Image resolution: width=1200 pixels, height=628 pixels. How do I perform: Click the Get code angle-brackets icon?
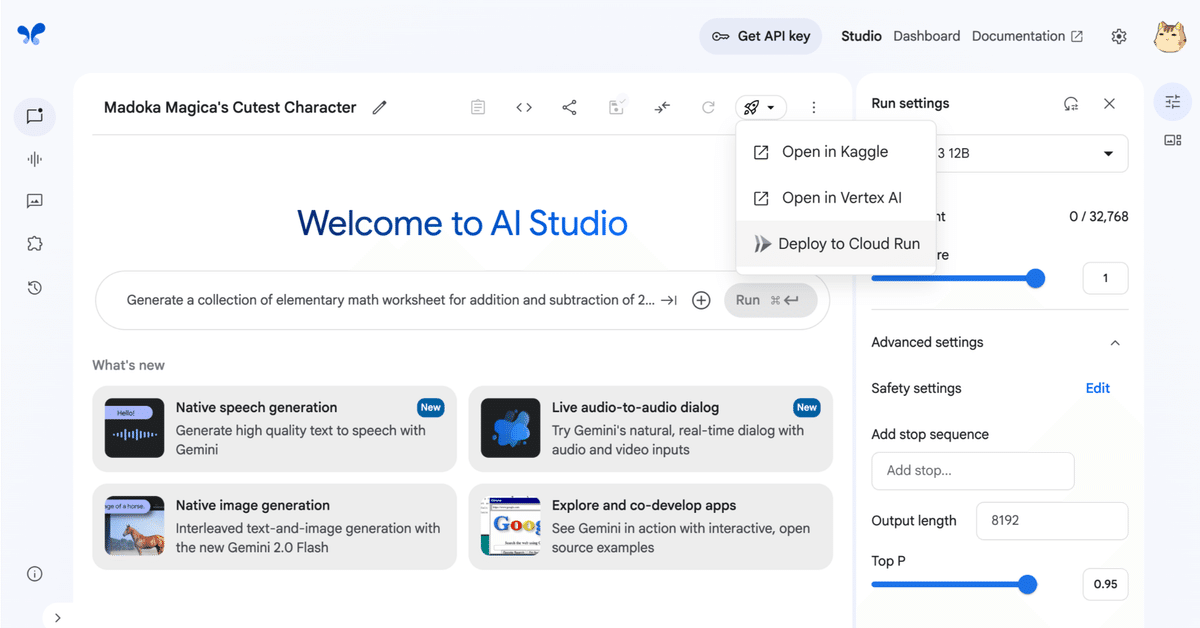[523, 107]
